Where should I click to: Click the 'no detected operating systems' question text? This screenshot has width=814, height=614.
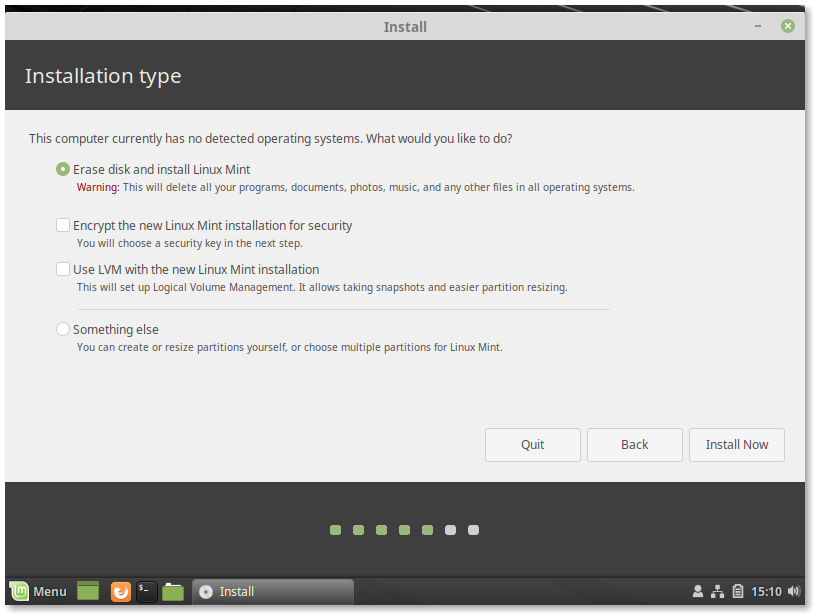pyautogui.click(x=270, y=139)
